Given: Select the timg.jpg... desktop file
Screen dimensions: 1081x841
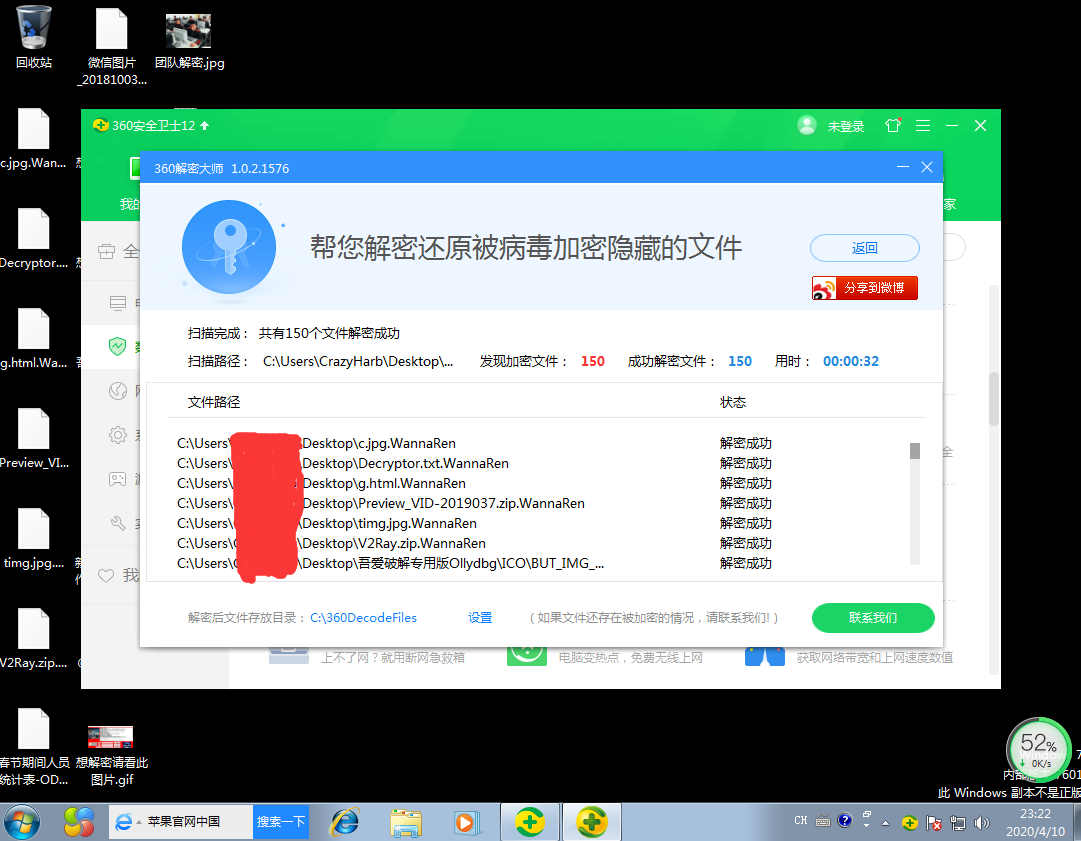Looking at the screenshot, I should [33, 538].
